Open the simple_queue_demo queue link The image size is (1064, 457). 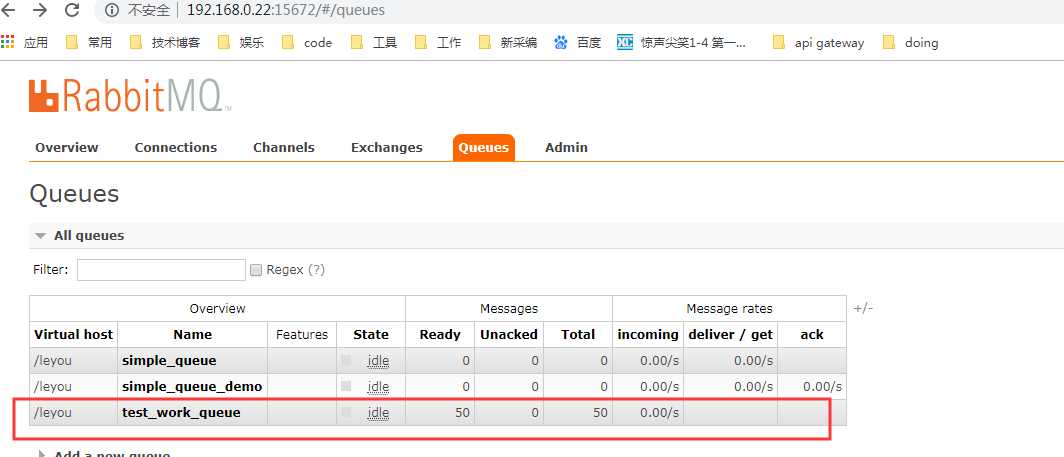192,386
